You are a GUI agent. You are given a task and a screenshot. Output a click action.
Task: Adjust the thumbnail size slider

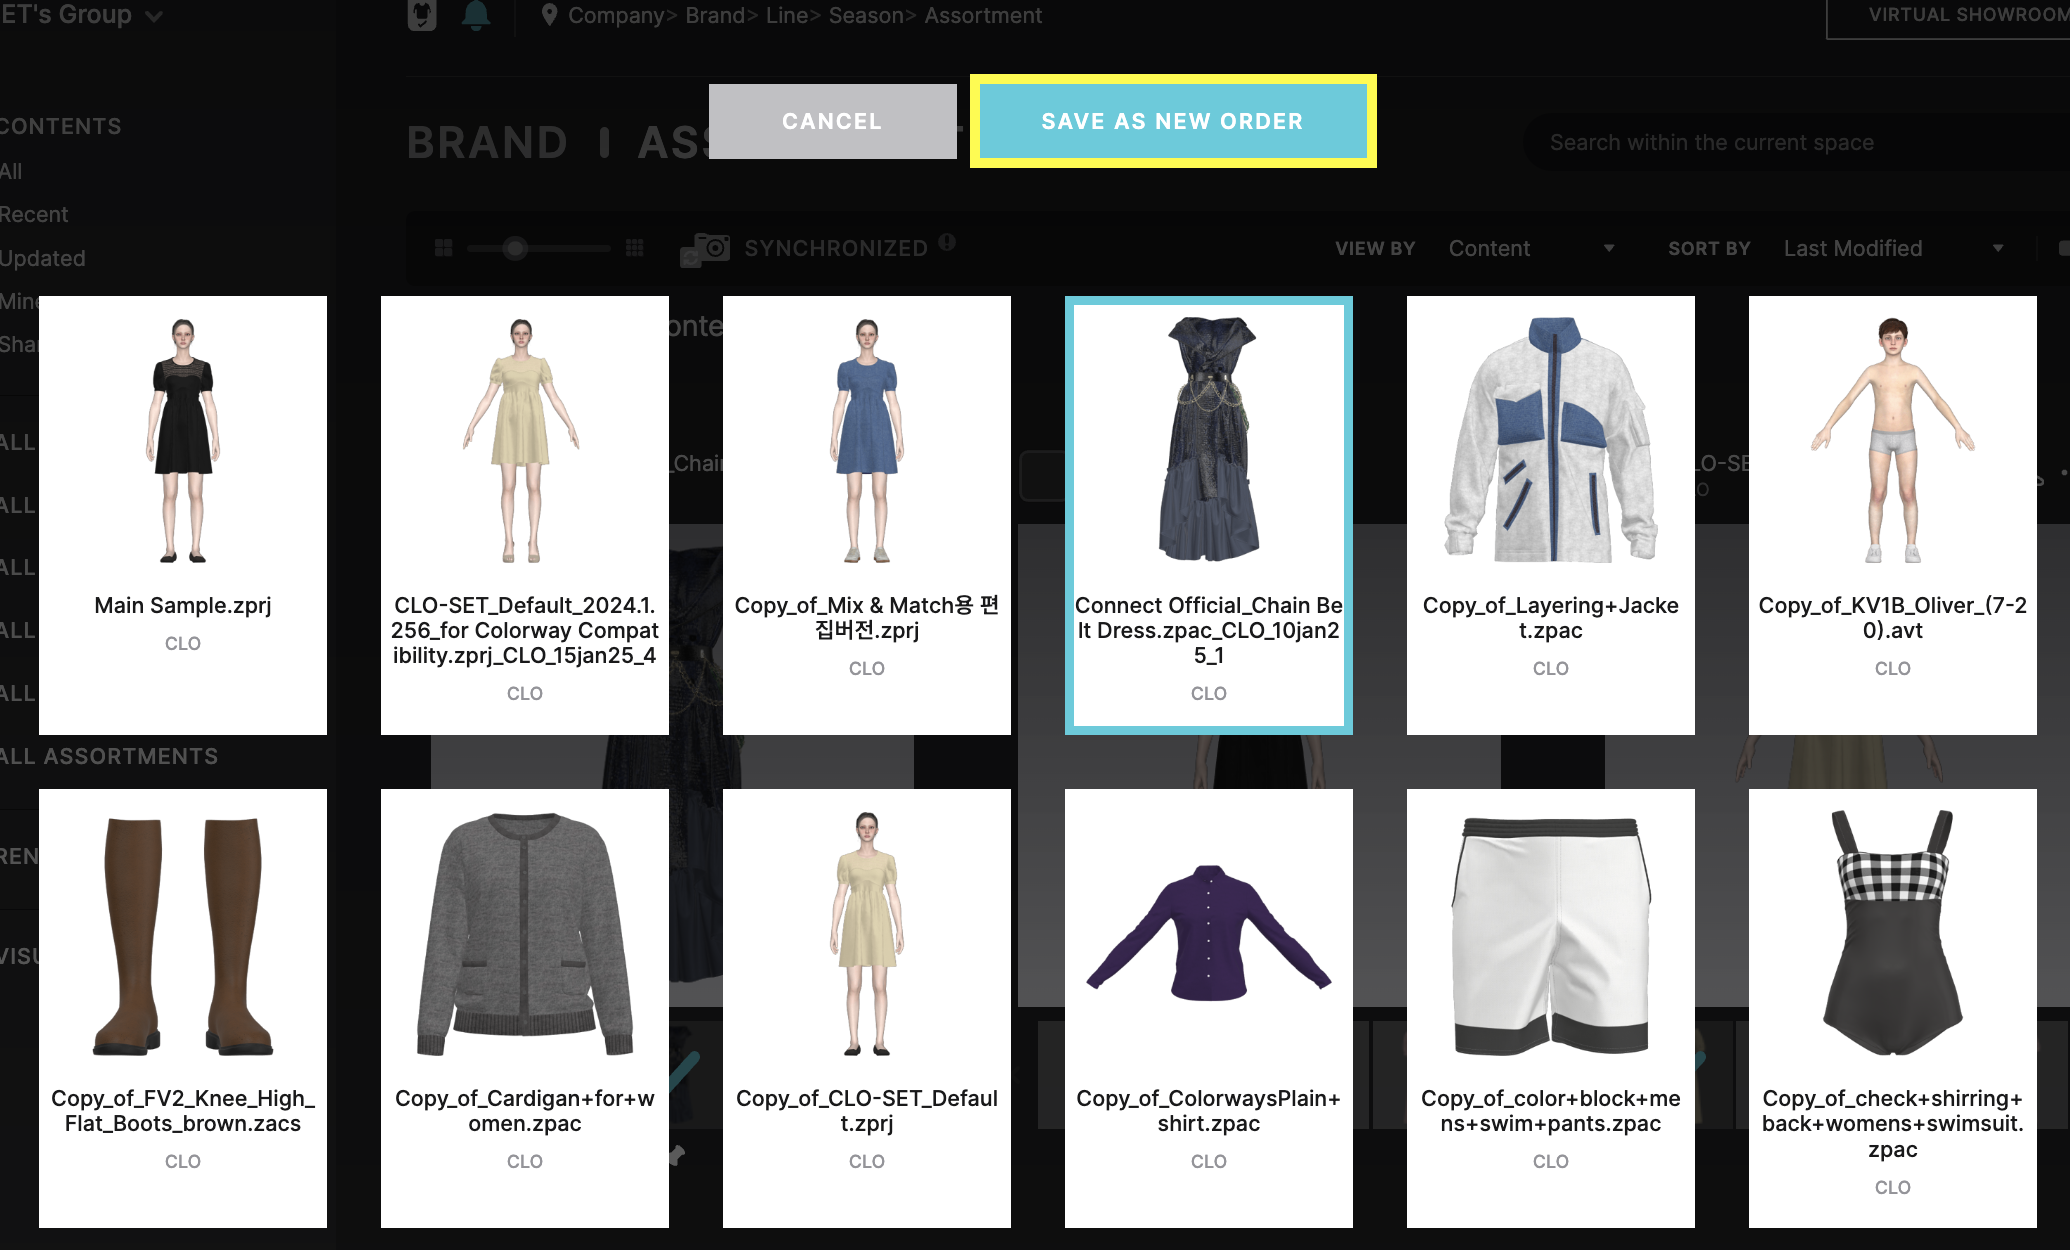(515, 248)
